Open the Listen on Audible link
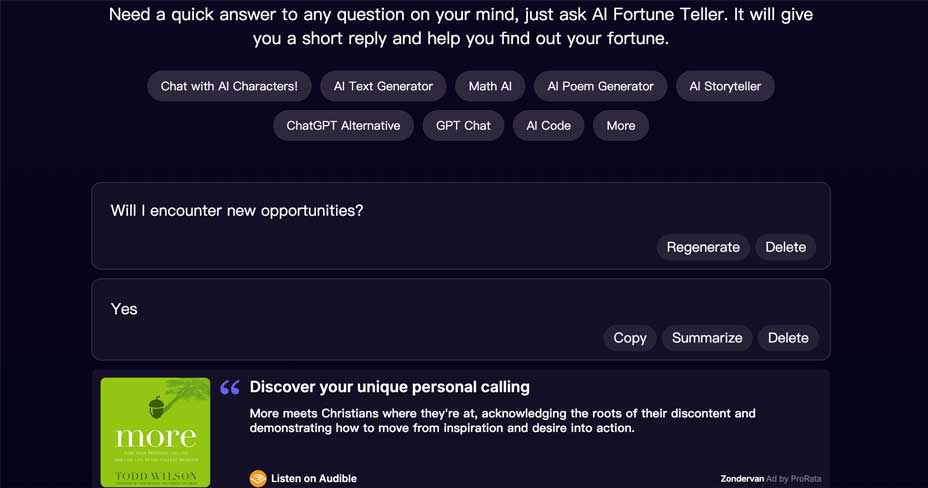 click(x=314, y=479)
